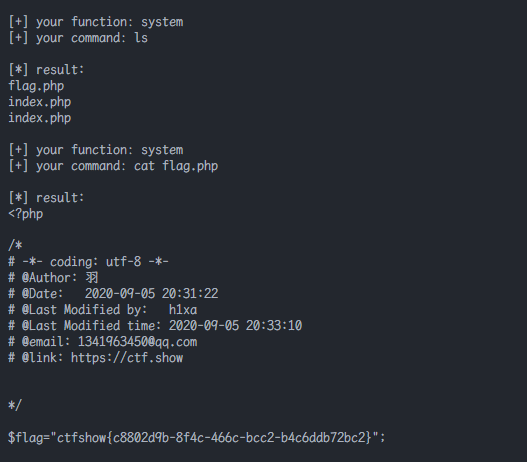Click the second index.php line

40,118
